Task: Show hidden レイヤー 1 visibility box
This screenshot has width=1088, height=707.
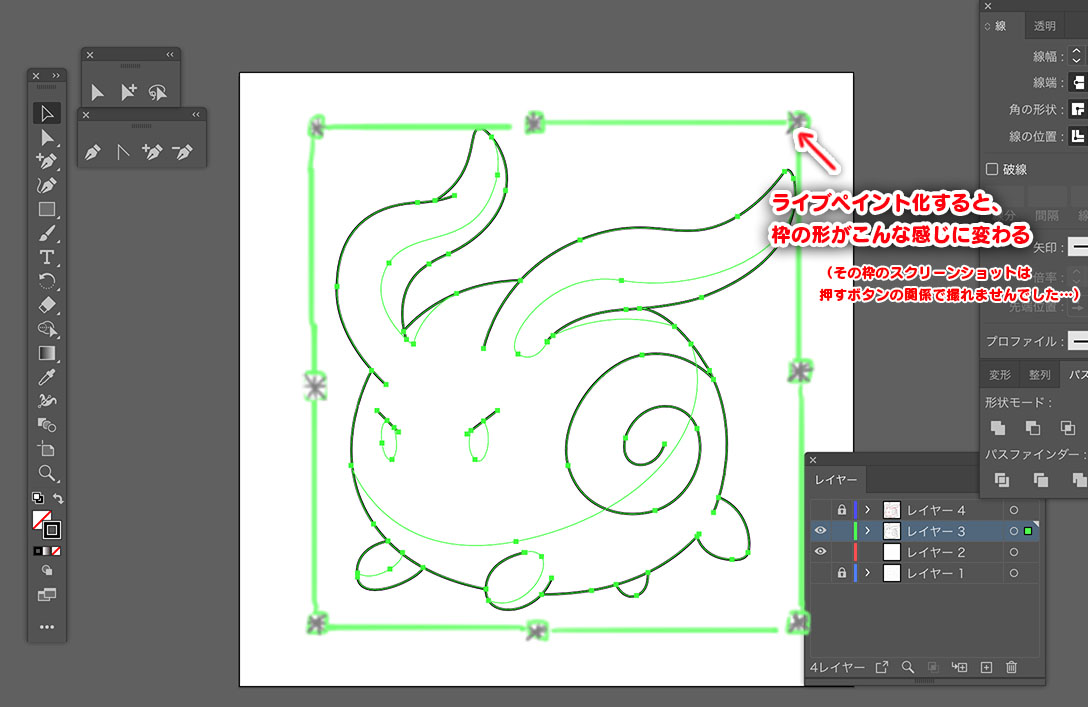Action: [820, 573]
